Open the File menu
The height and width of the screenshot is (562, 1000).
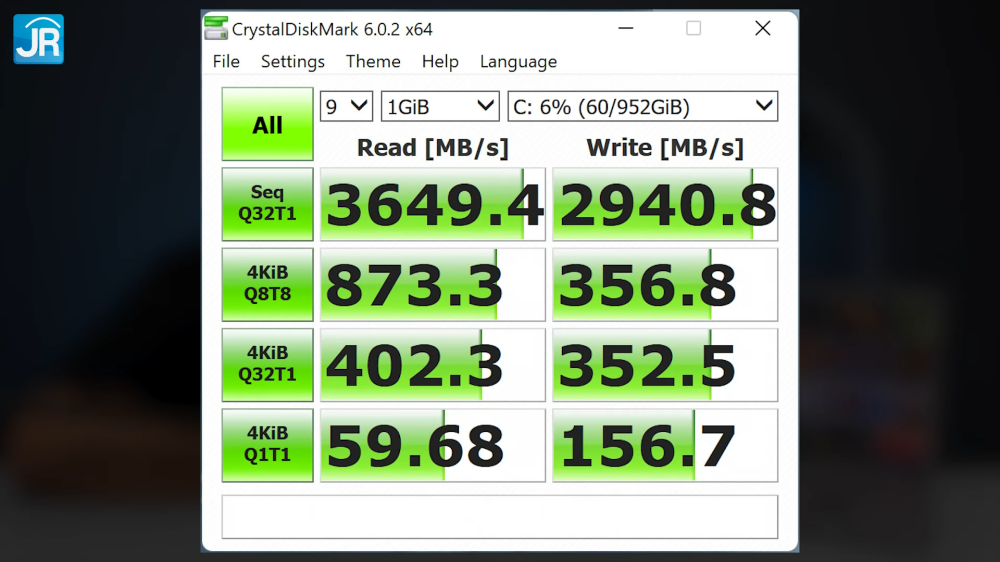click(x=226, y=62)
